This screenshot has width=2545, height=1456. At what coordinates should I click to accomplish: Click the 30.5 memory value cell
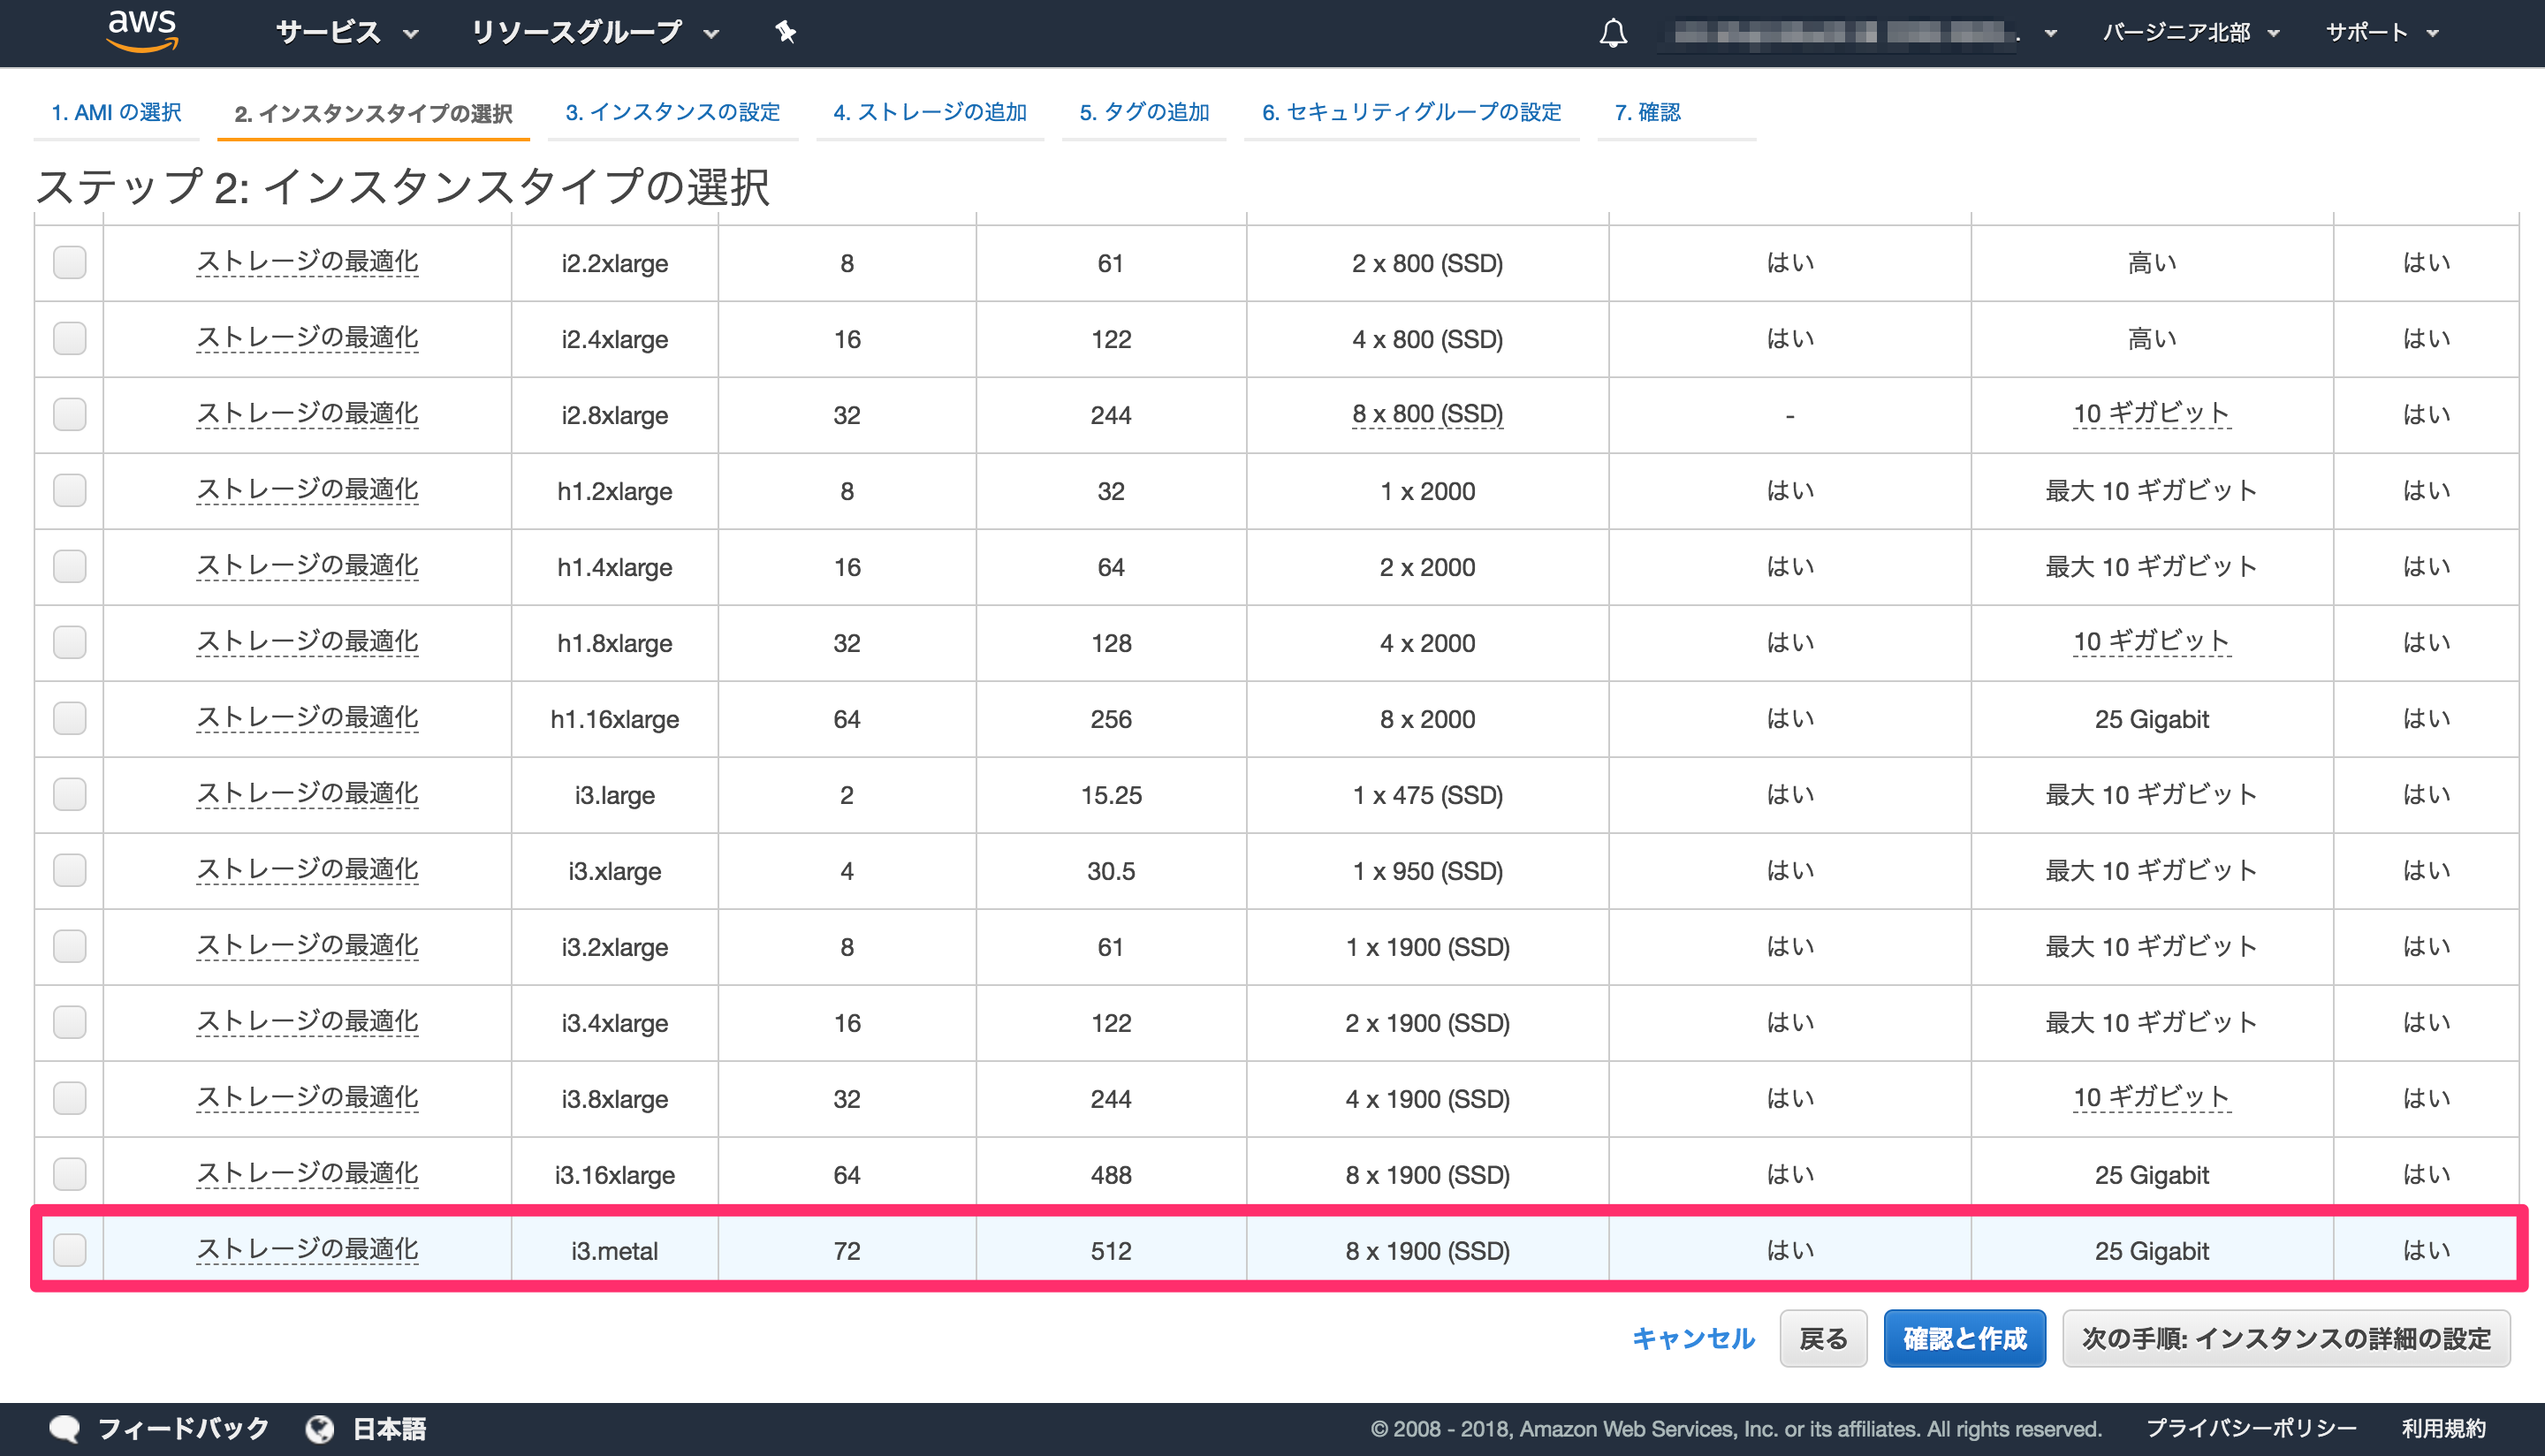1111,871
